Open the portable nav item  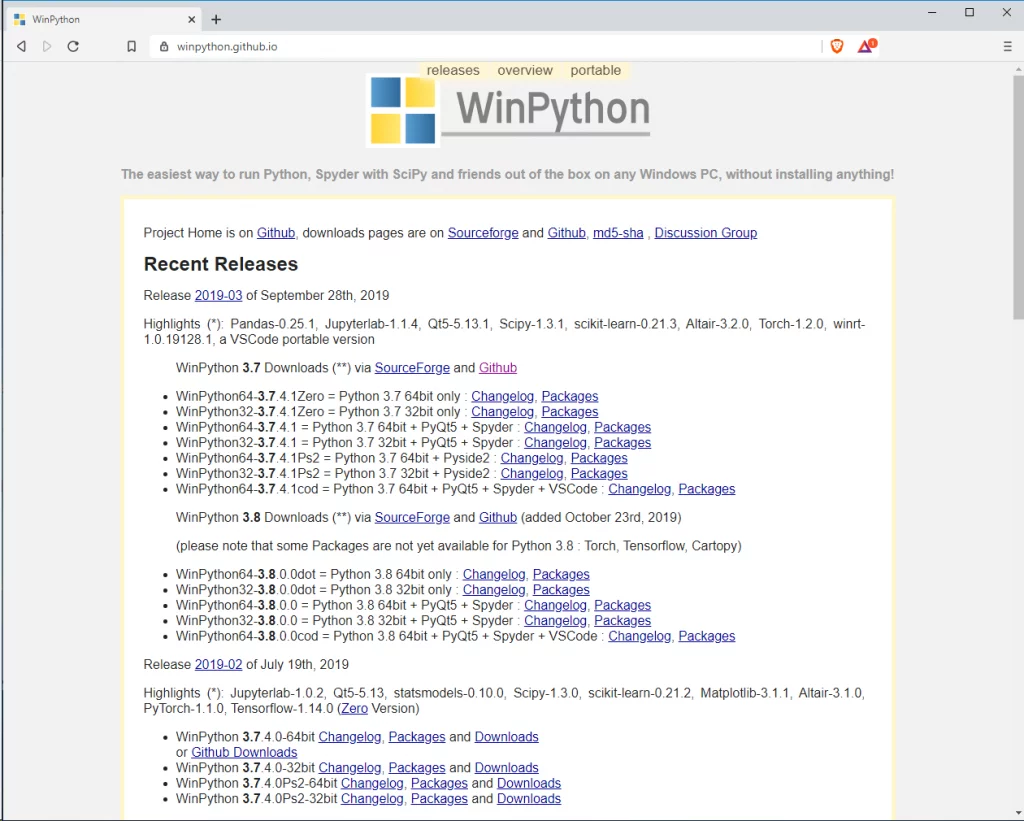pos(595,70)
